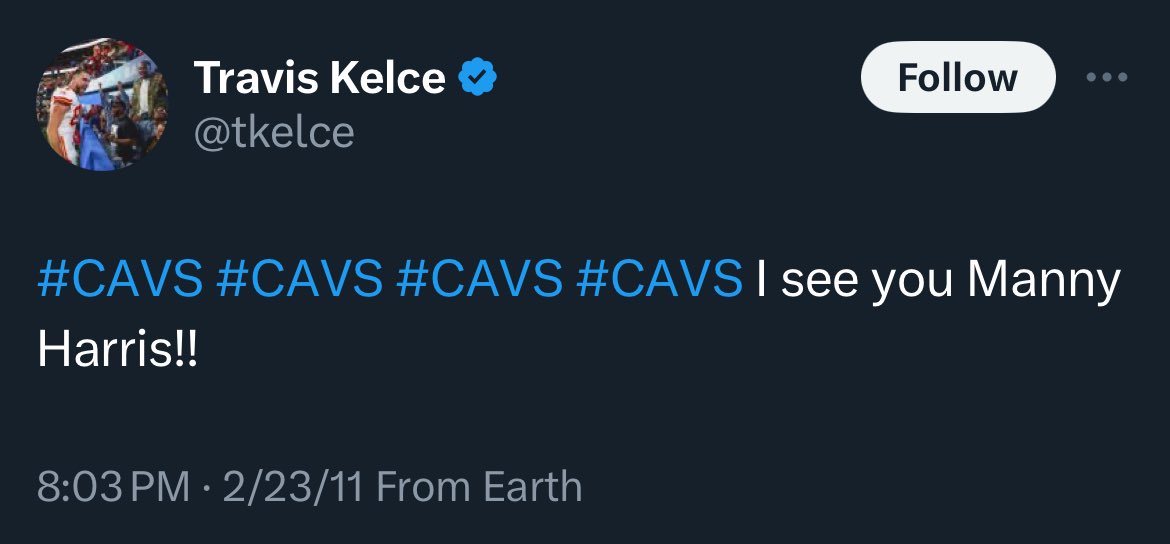Open the first #CAVS hashtag

pos(120,281)
